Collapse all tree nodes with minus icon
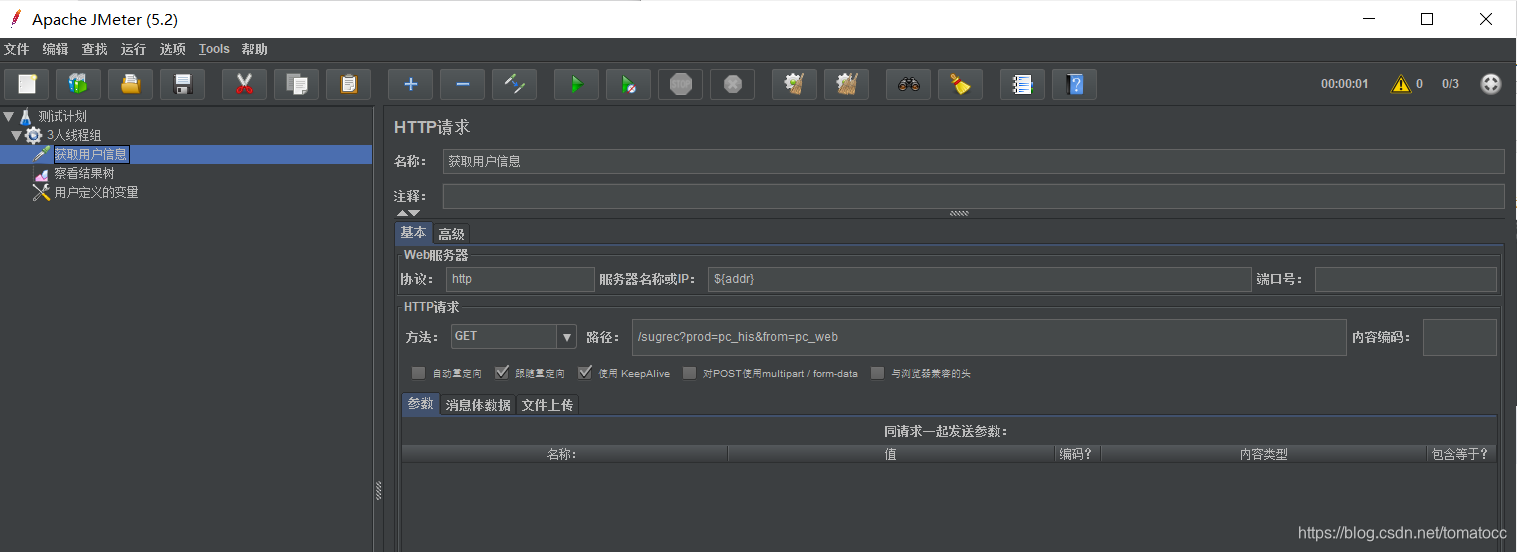 coord(462,84)
